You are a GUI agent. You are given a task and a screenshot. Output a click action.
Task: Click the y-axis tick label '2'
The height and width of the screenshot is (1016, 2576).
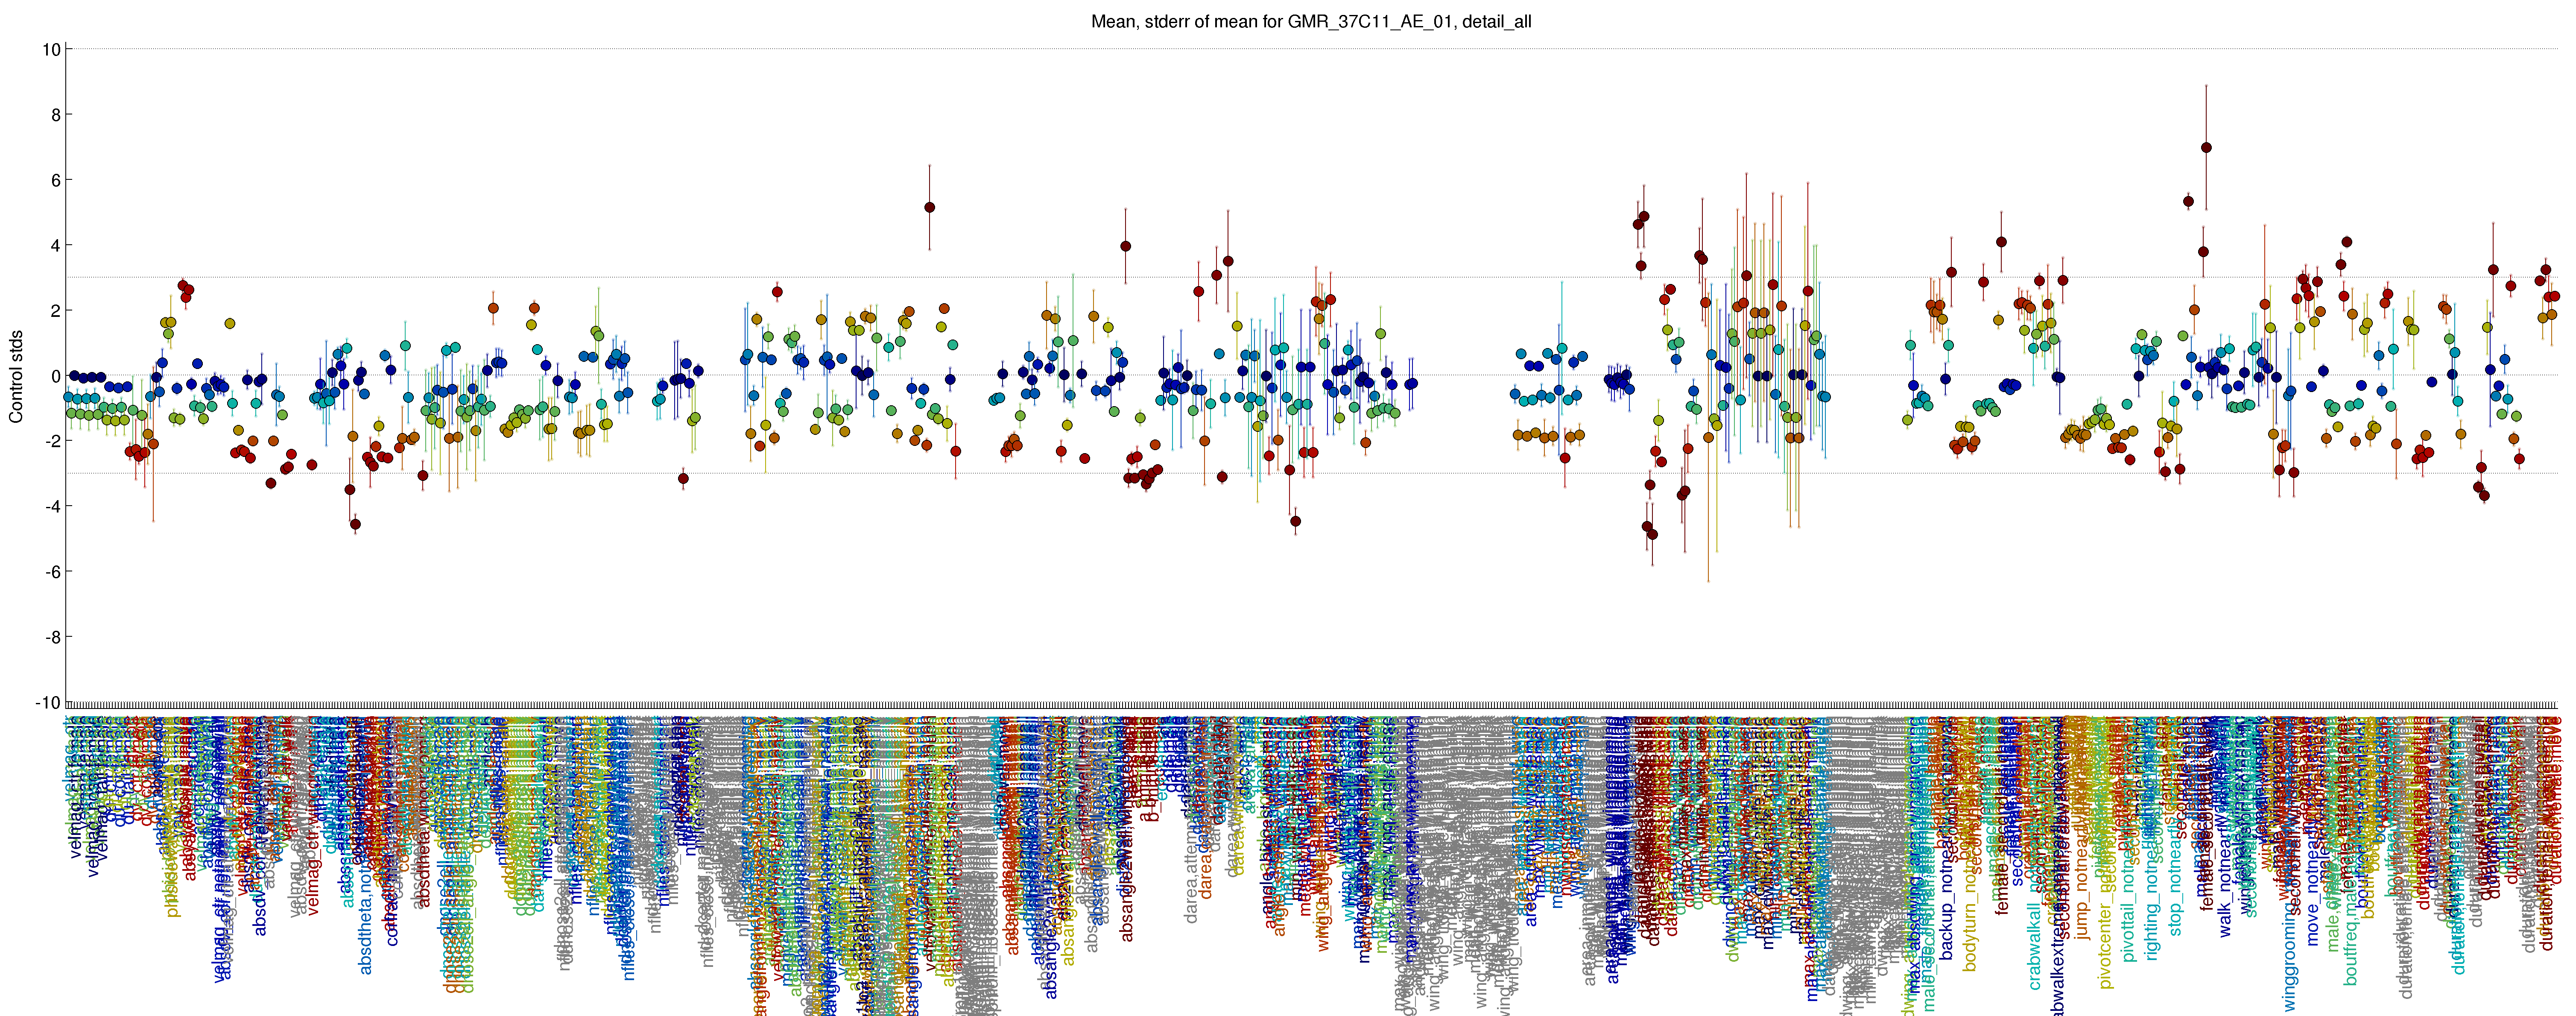coord(56,311)
